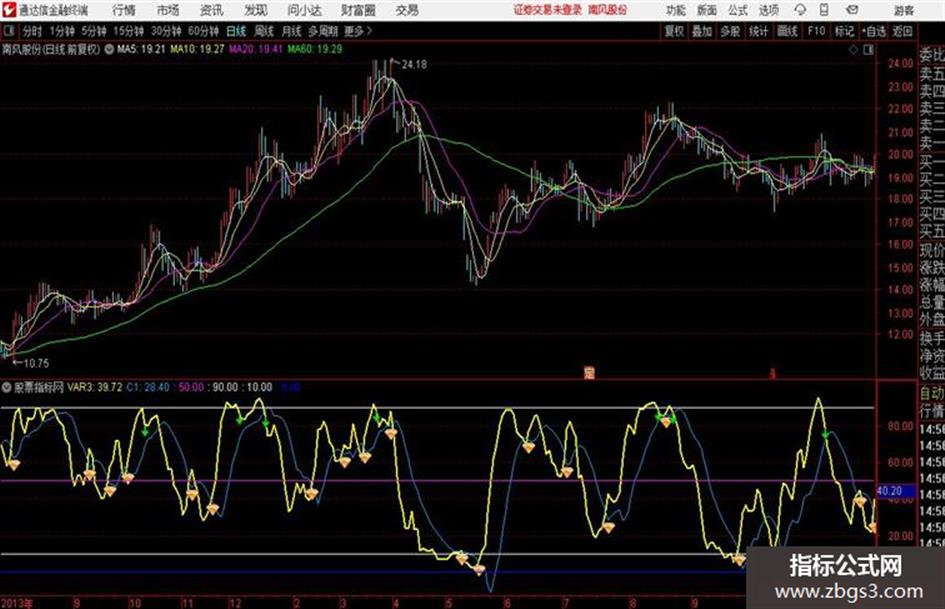
Task: Open the 行情 menu
Action: (x=124, y=10)
